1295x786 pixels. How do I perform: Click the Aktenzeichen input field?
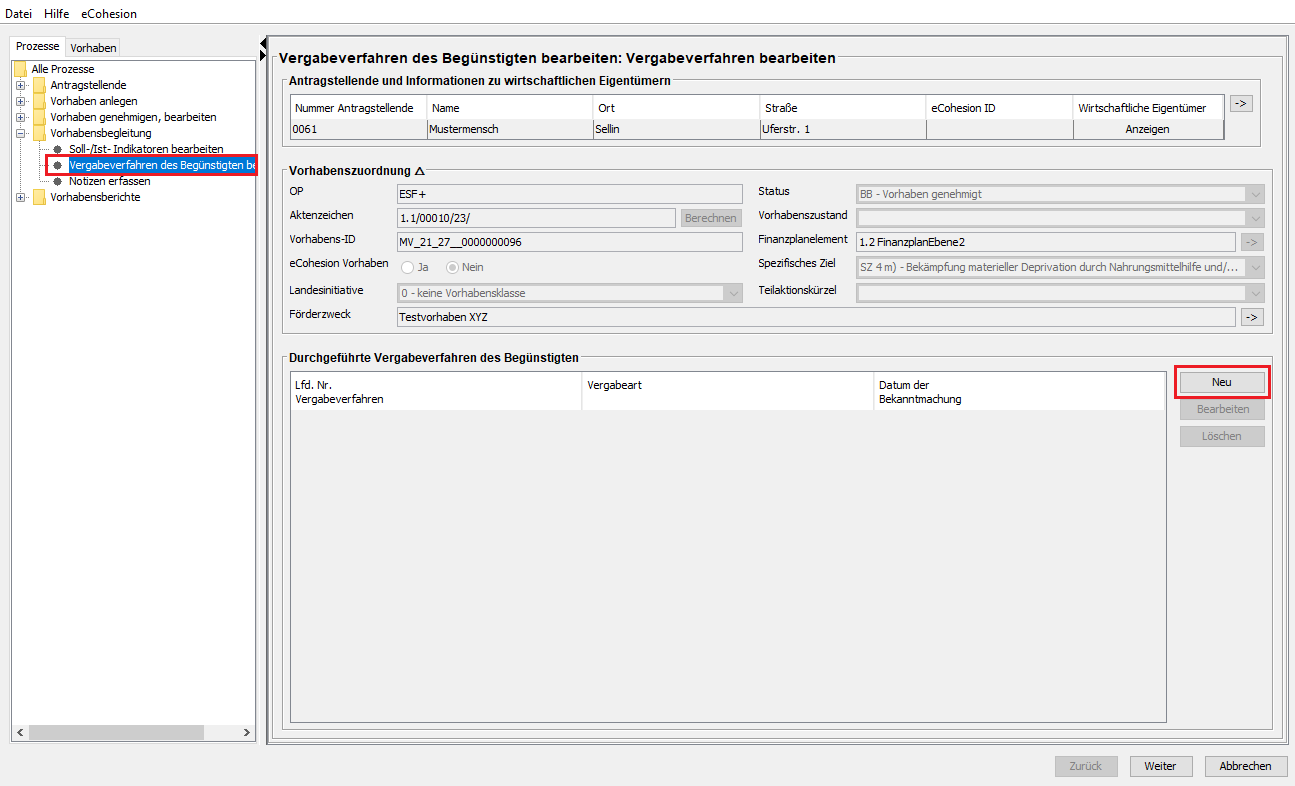point(536,218)
